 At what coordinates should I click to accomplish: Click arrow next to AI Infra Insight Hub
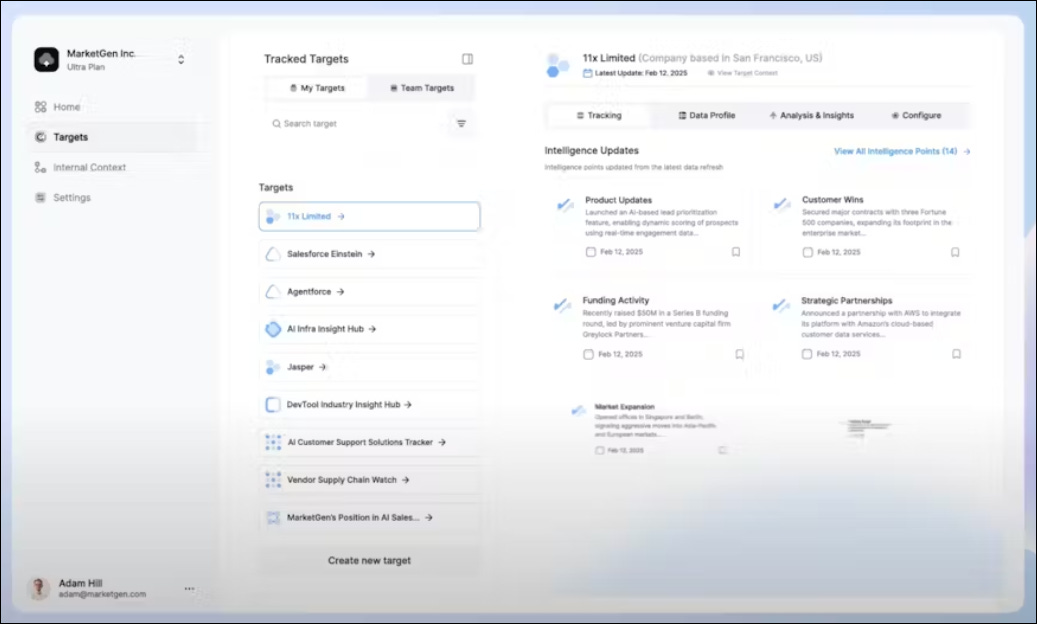pyautogui.click(x=372, y=329)
